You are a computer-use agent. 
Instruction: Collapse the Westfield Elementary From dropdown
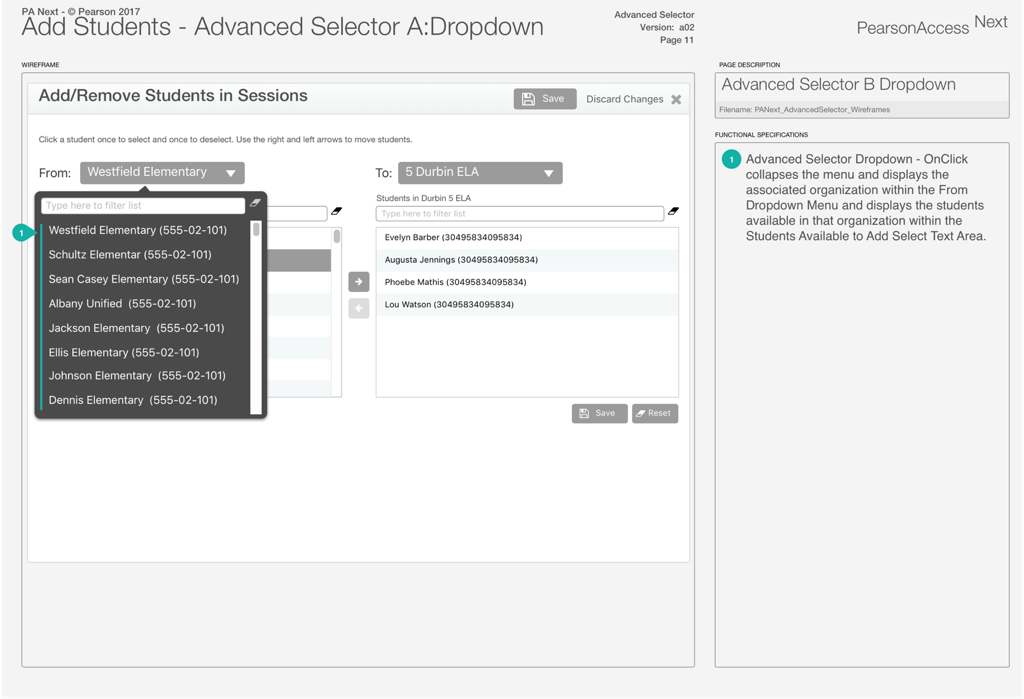click(162, 172)
